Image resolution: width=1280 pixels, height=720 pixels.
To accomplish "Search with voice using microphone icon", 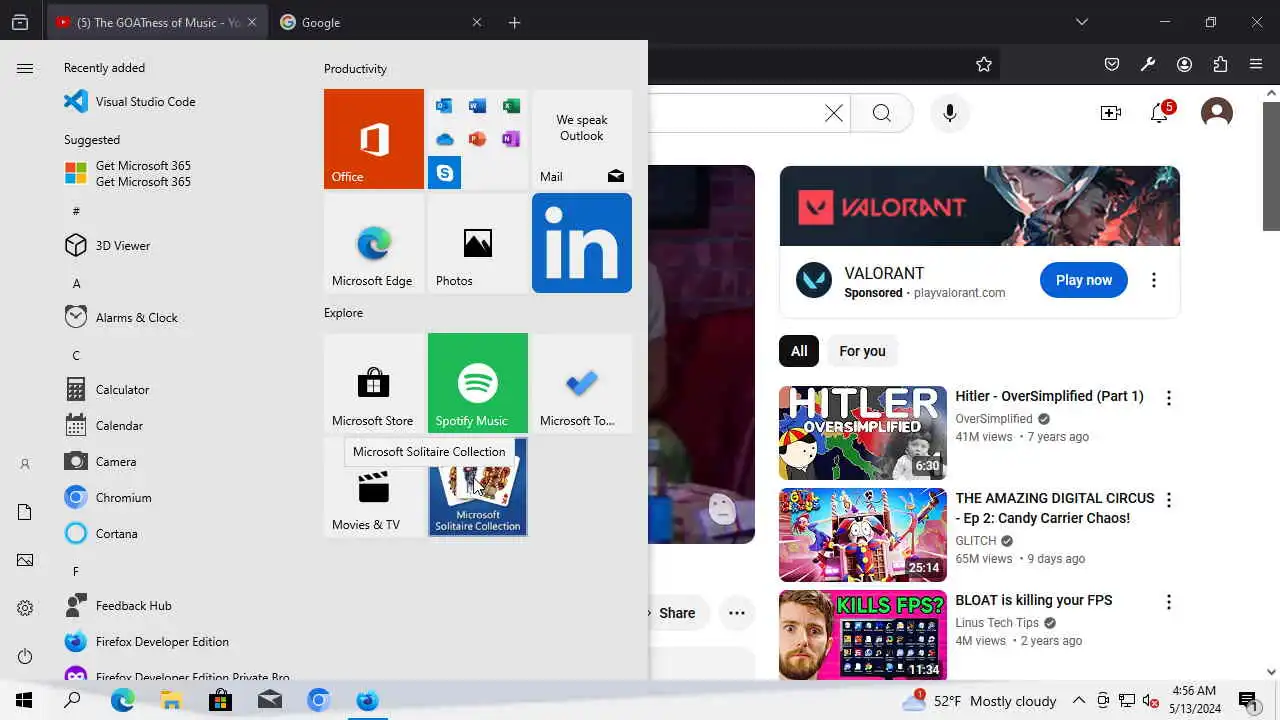I will (x=950, y=113).
